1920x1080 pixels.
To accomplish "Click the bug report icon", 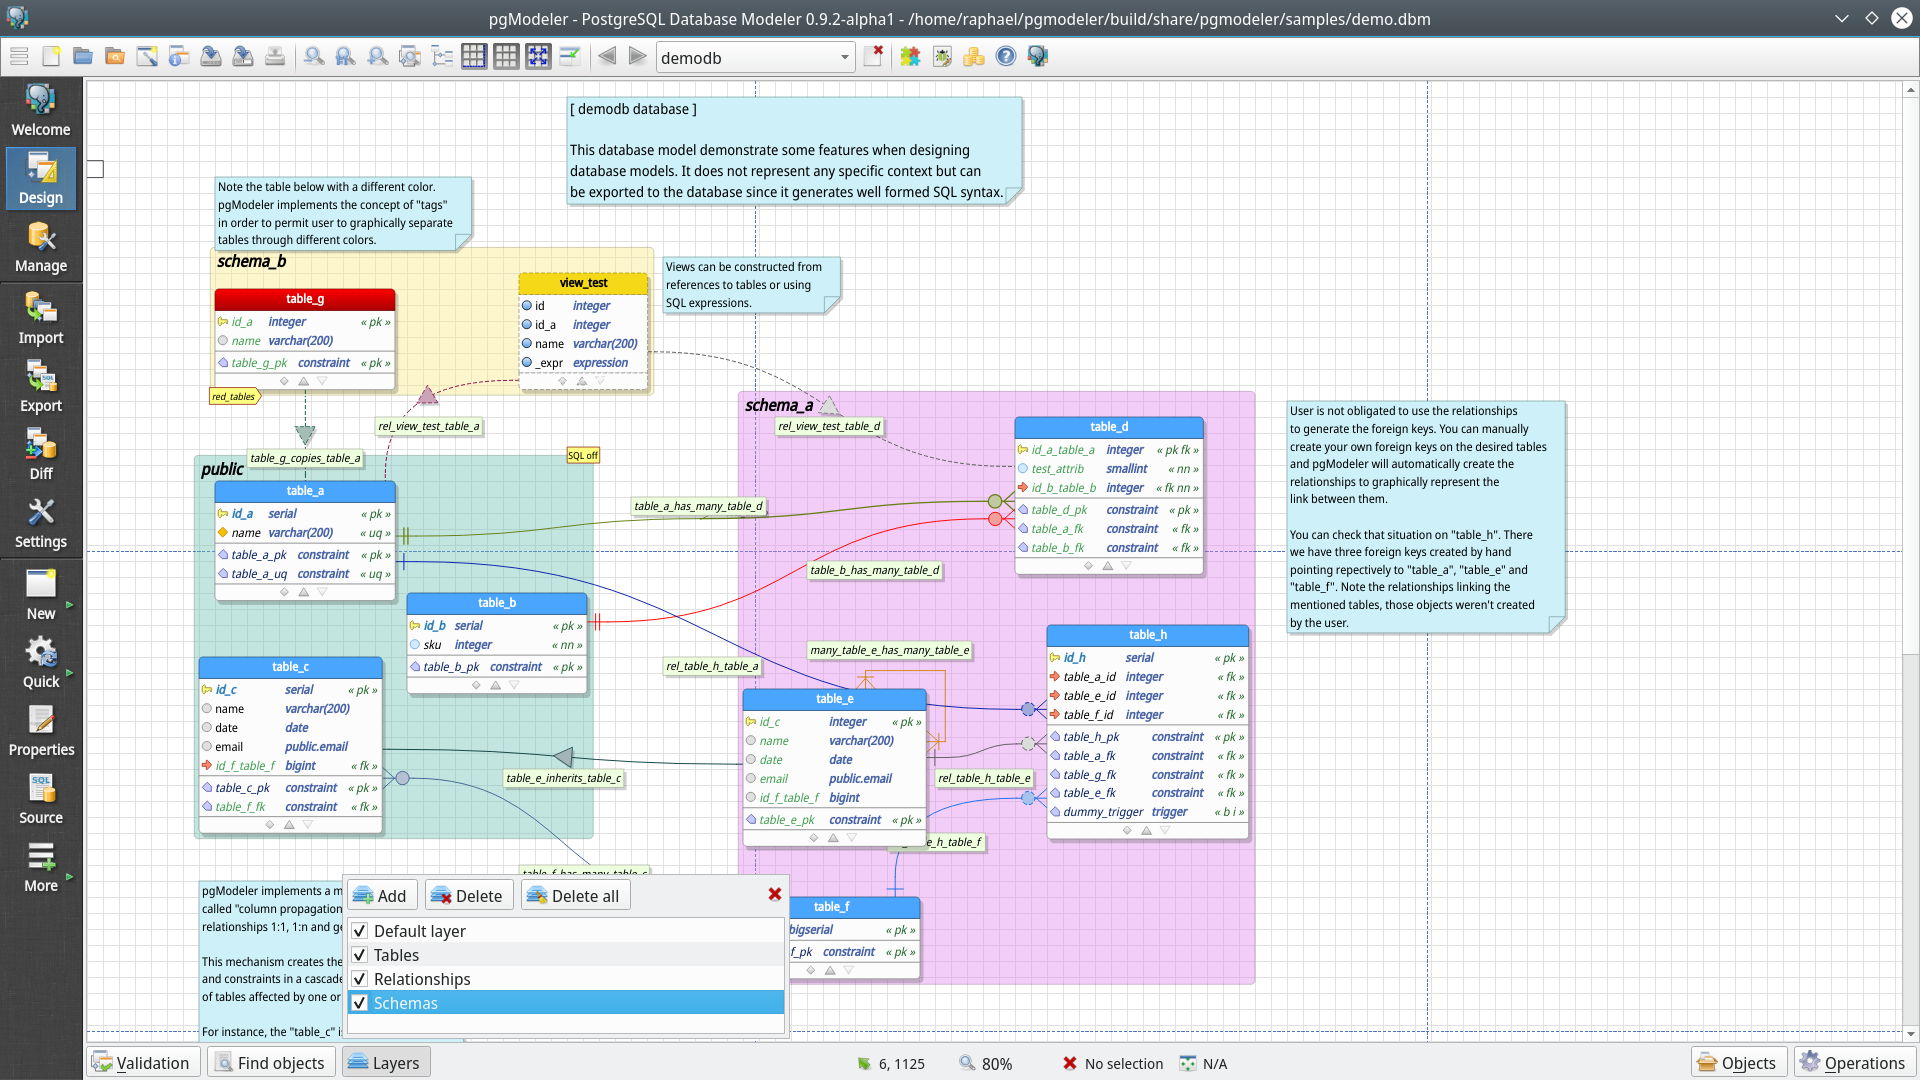I will coord(942,57).
